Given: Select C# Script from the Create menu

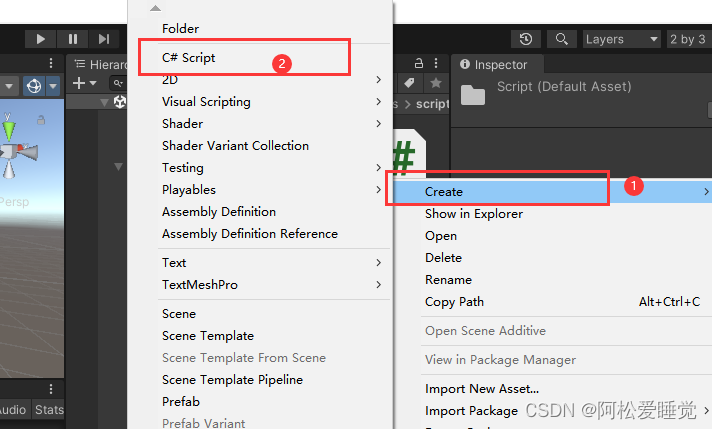Looking at the screenshot, I should pyautogui.click(x=188, y=58).
